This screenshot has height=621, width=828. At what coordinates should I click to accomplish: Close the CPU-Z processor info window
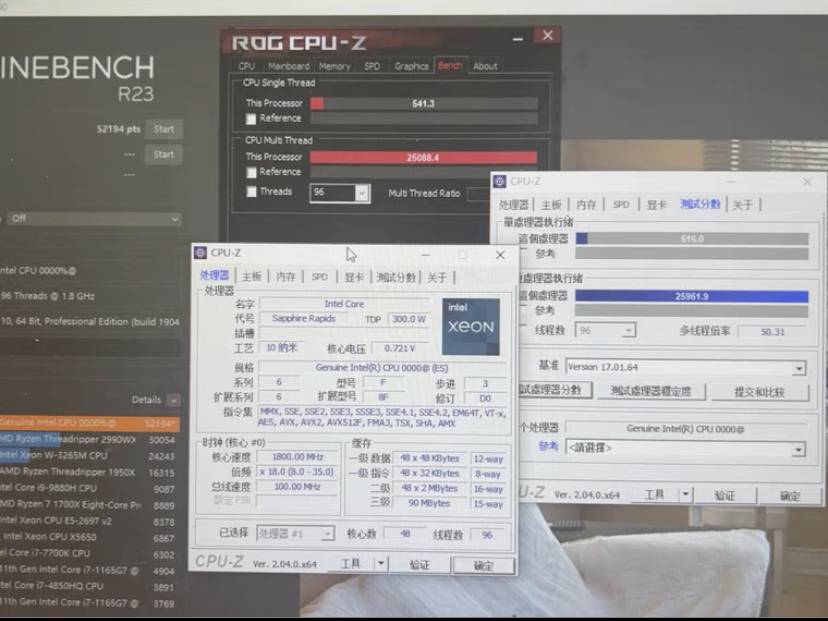(500, 256)
